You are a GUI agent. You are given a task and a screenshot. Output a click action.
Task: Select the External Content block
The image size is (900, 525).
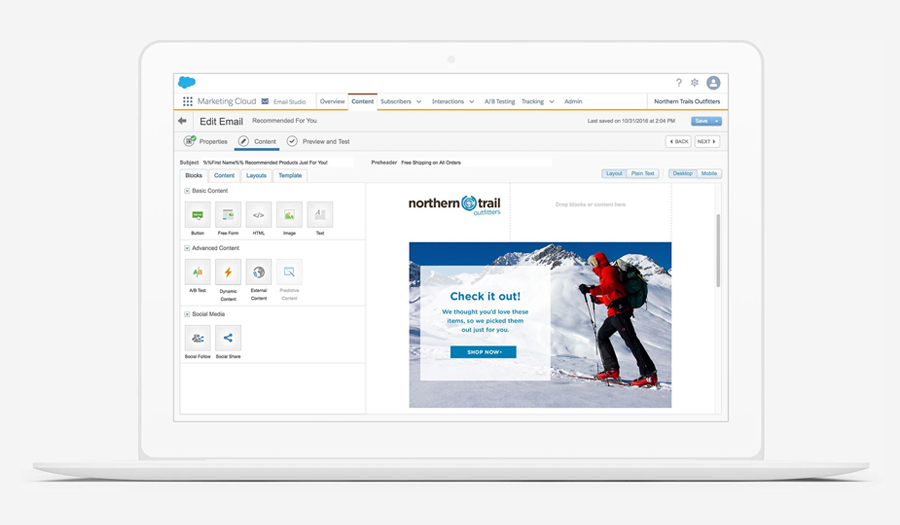point(259,272)
